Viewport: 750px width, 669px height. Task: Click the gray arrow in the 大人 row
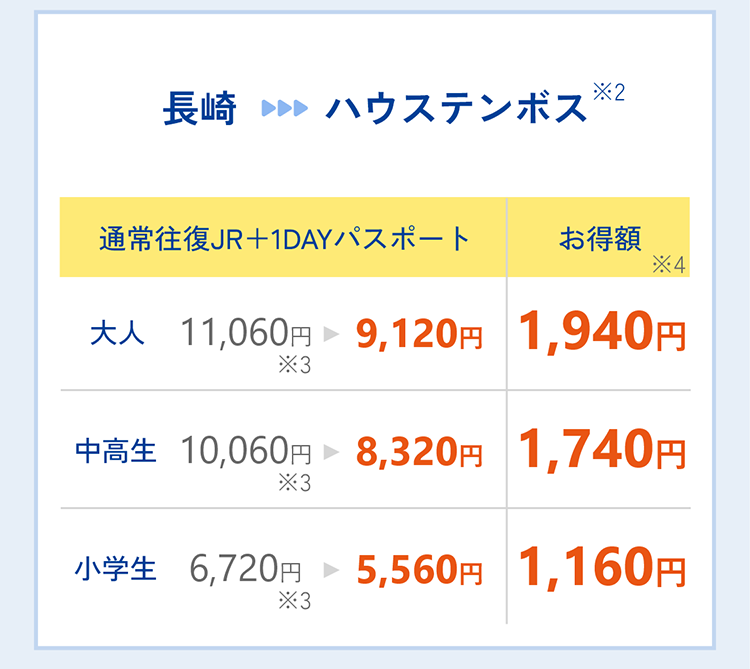(x=331, y=333)
